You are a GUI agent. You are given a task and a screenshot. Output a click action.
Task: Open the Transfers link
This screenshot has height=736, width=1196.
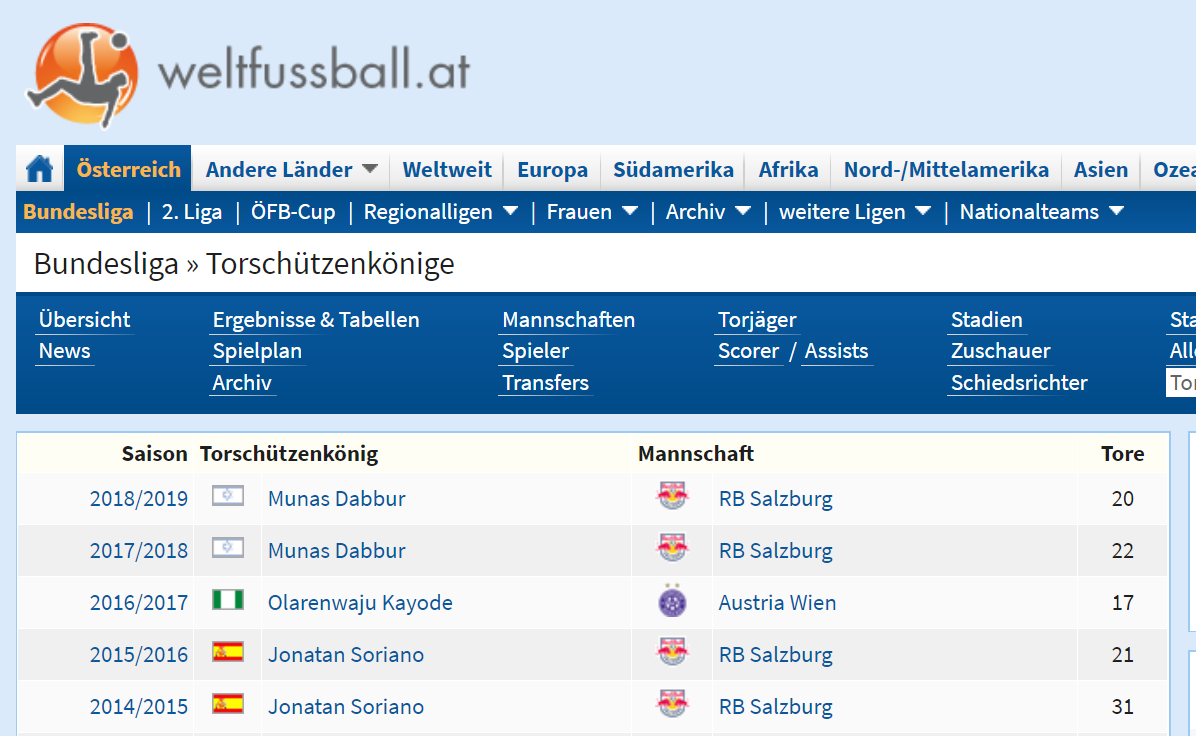pos(545,383)
